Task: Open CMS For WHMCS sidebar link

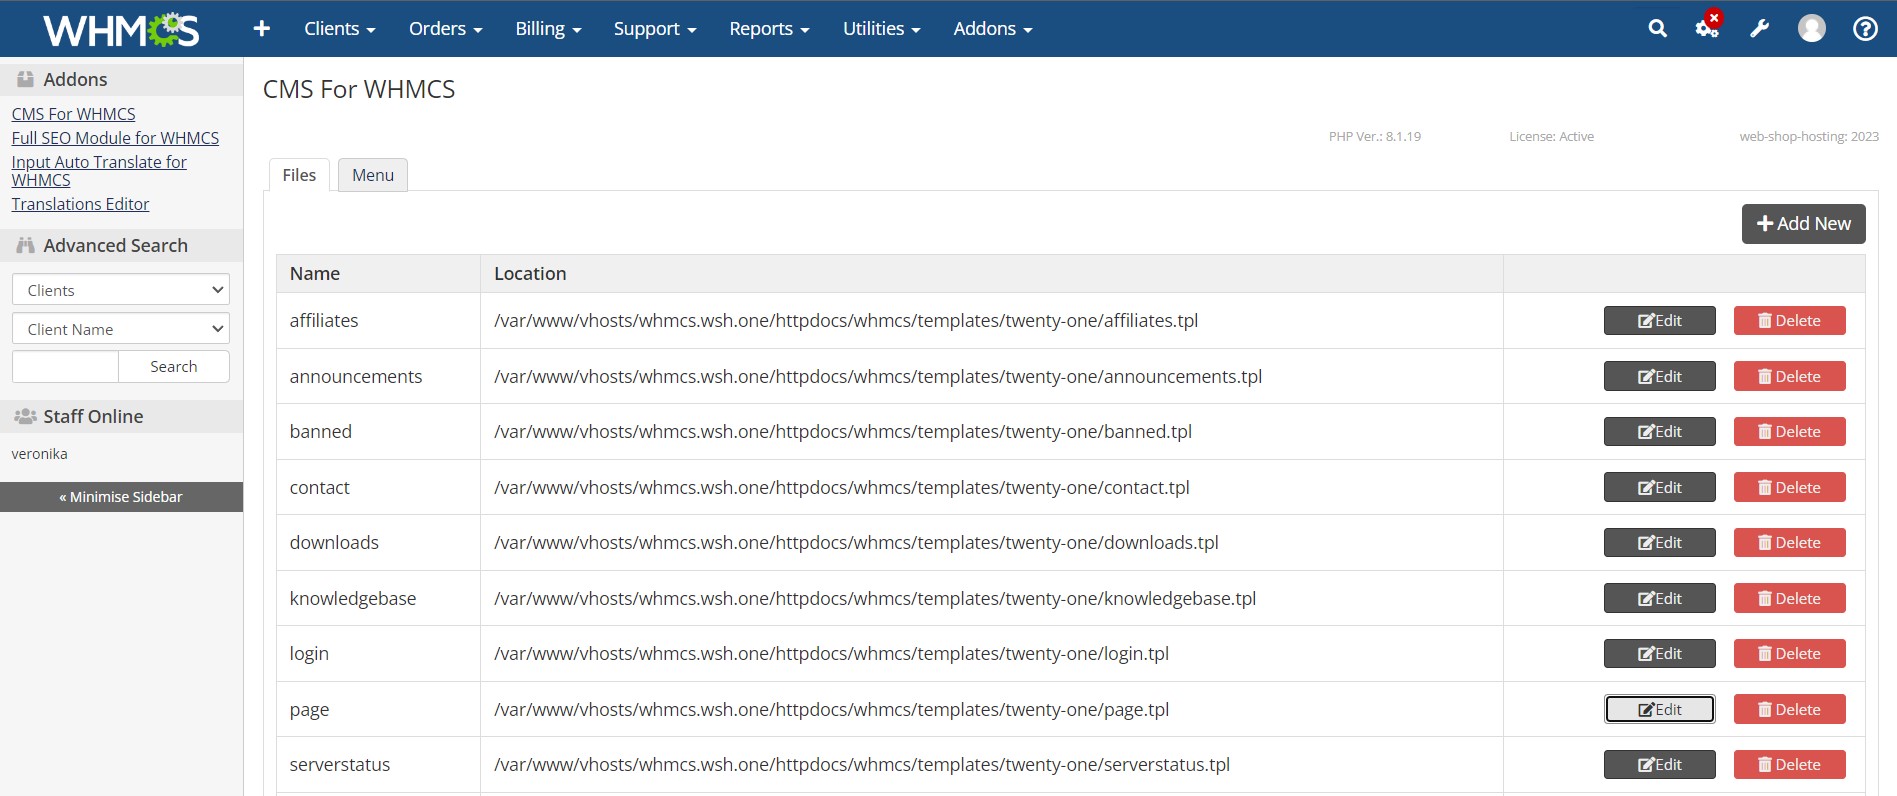Action: coord(74,114)
